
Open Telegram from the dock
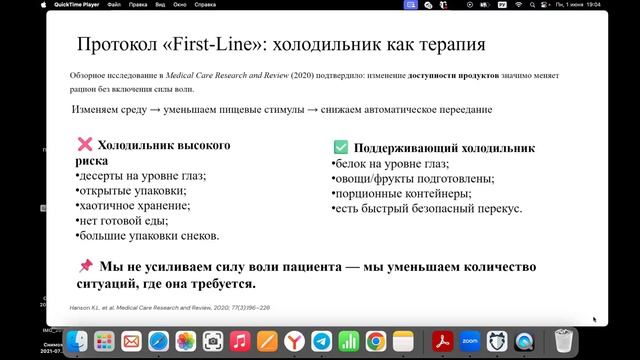click(x=322, y=341)
